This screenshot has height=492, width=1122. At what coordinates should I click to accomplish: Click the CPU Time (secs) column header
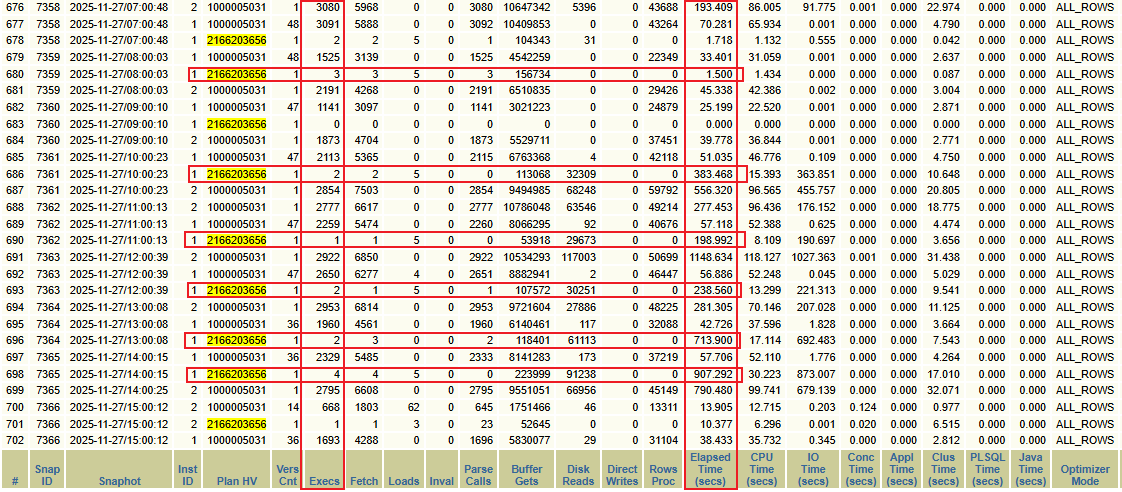pyautogui.click(x=761, y=469)
